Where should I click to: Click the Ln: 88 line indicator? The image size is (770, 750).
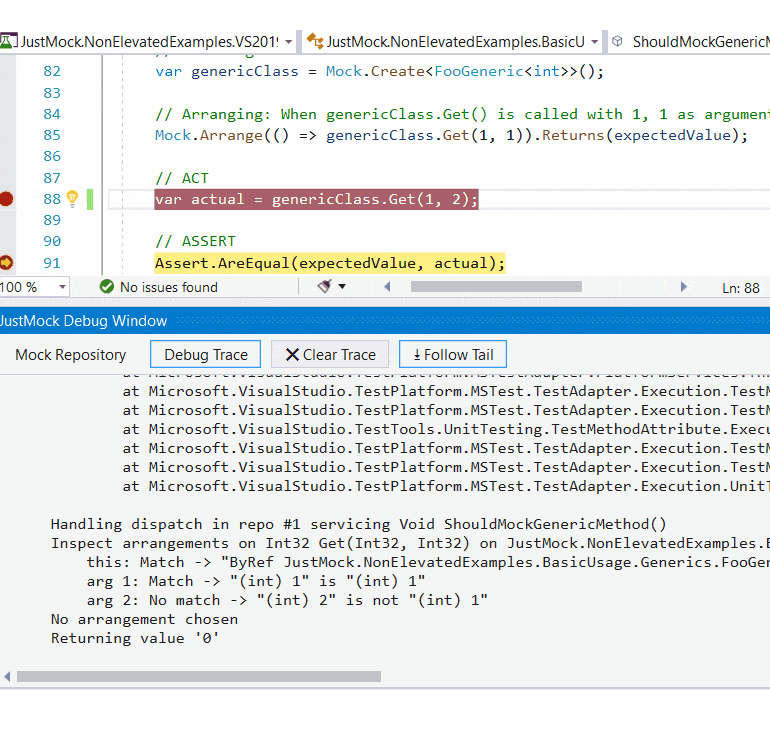click(x=741, y=288)
